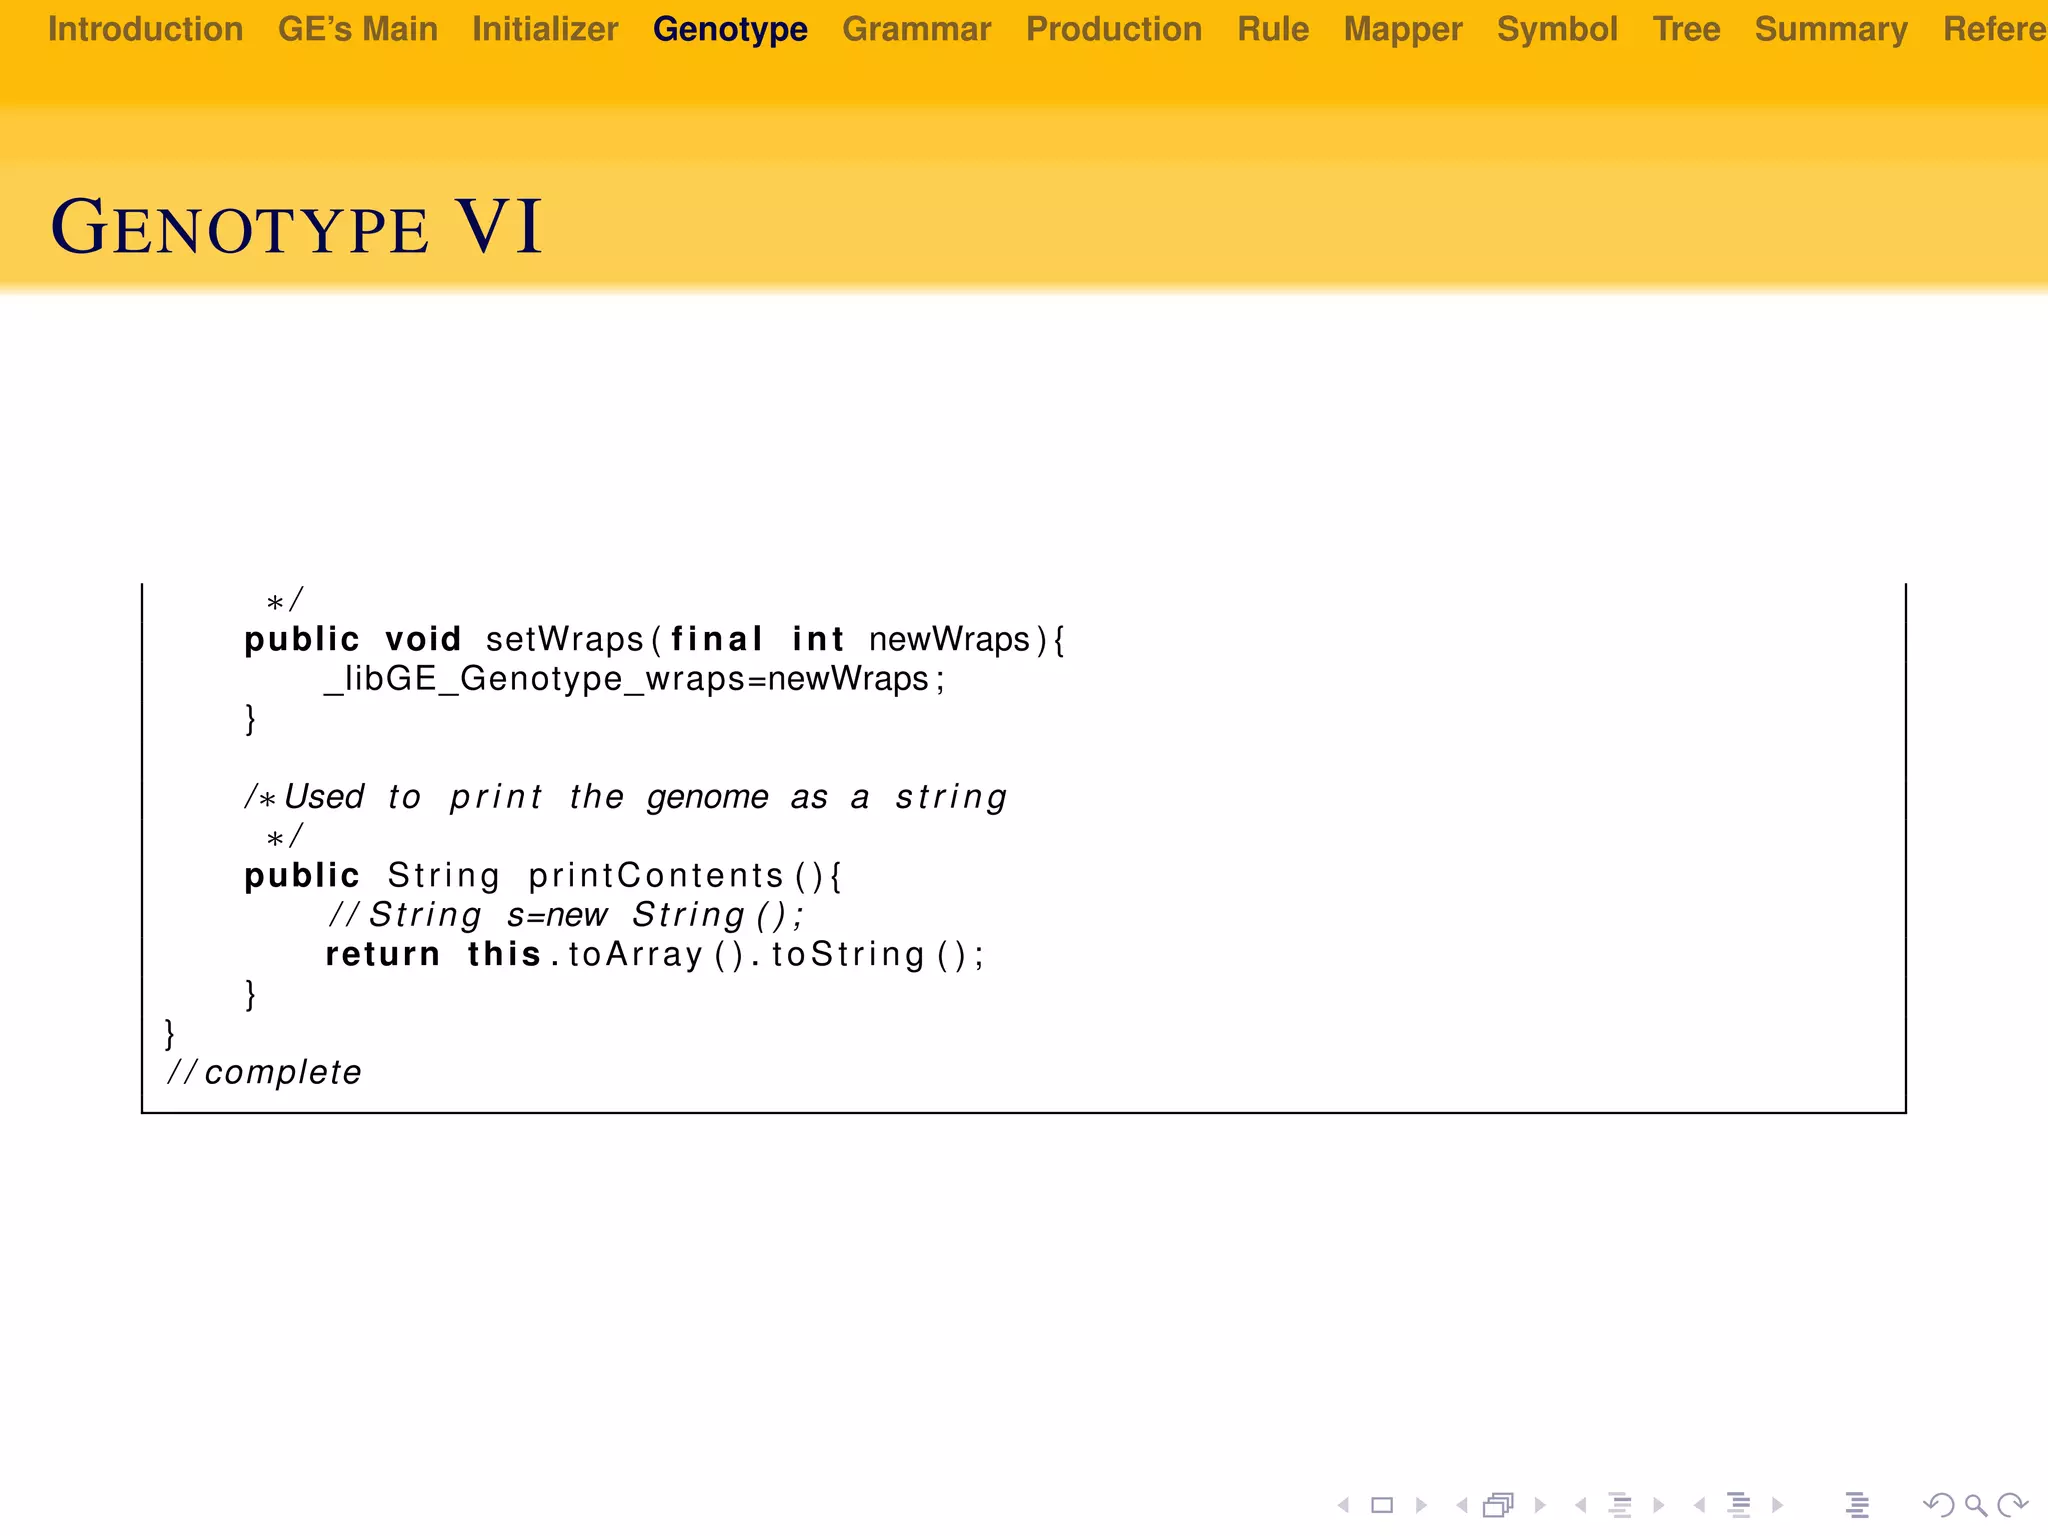
Task: Go to the Rule section
Action: (x=1273, y=29)
